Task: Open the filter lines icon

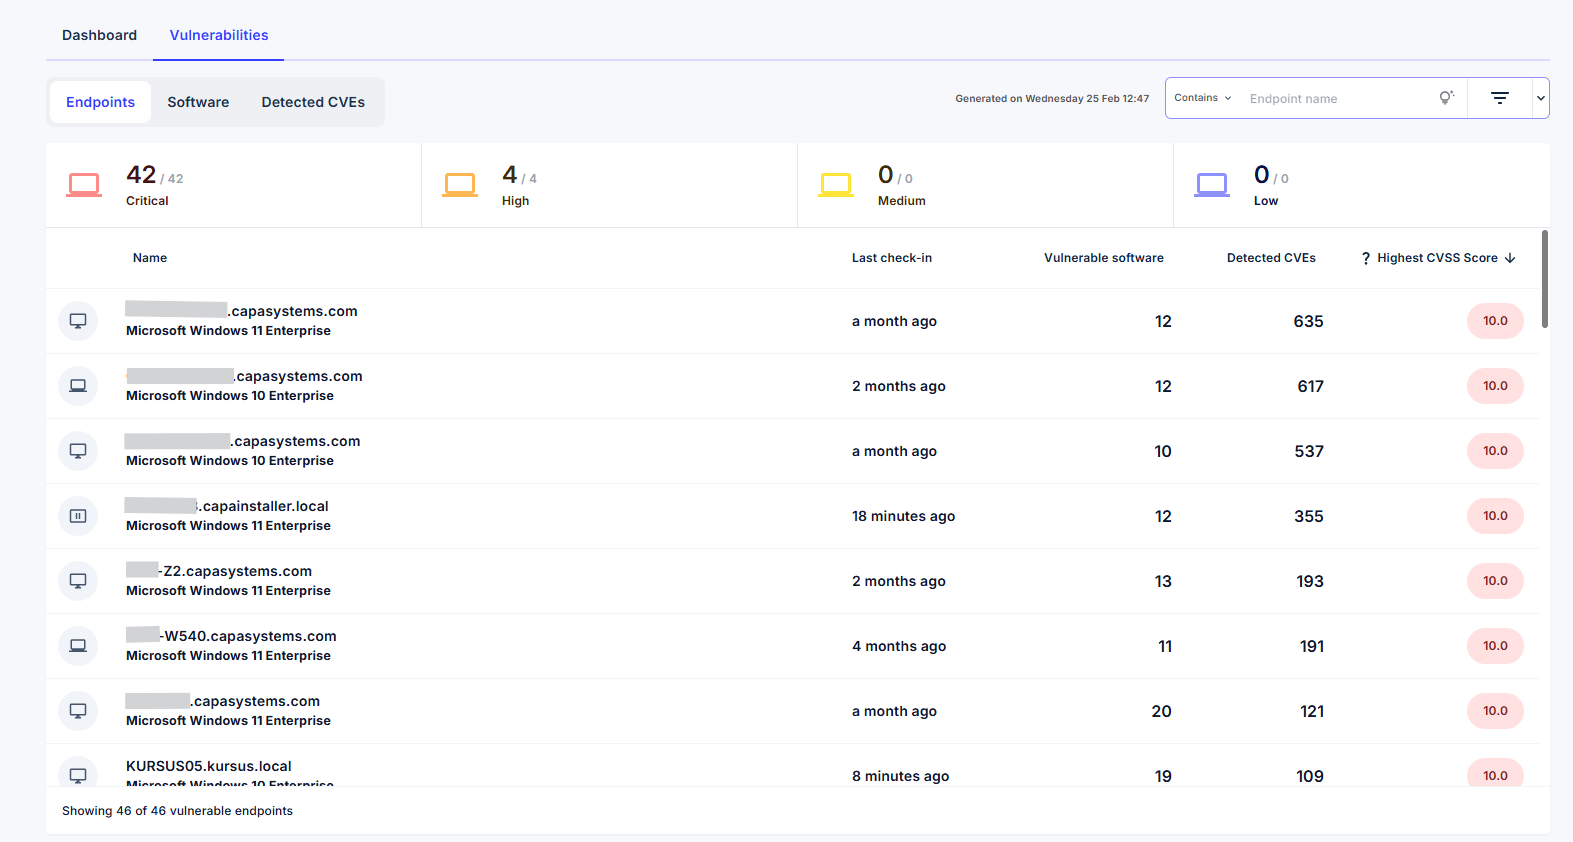Action: click(x=1500, y=98)
